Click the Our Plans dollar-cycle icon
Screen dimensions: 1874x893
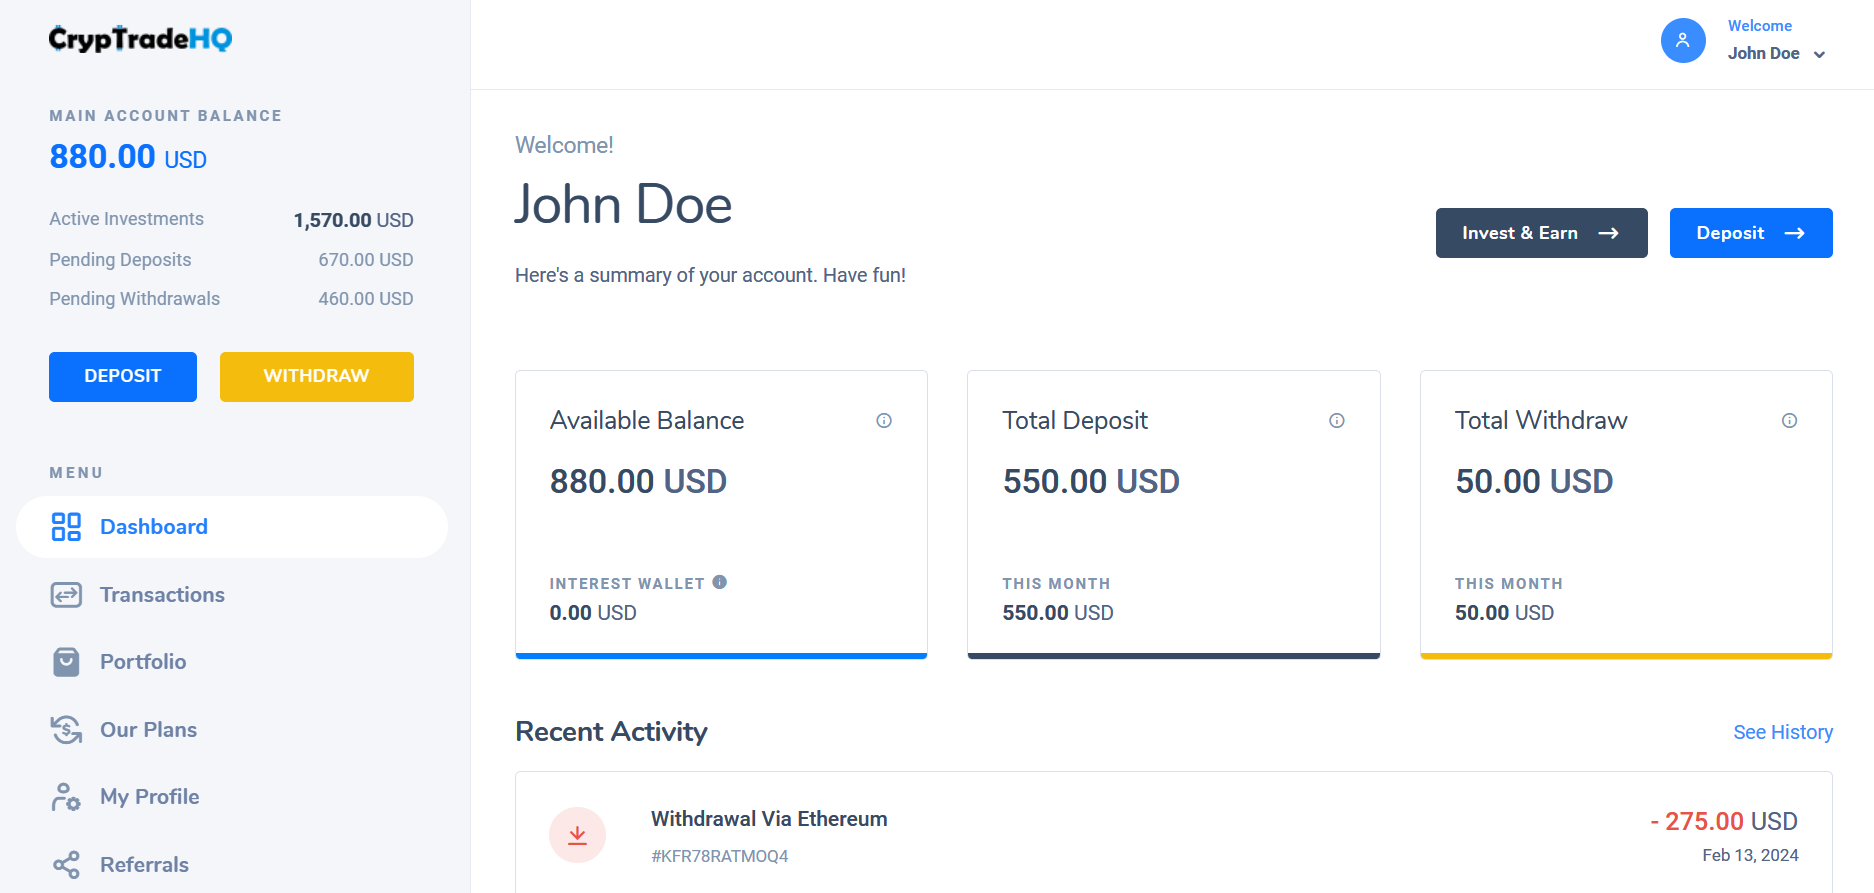point(66,730)
